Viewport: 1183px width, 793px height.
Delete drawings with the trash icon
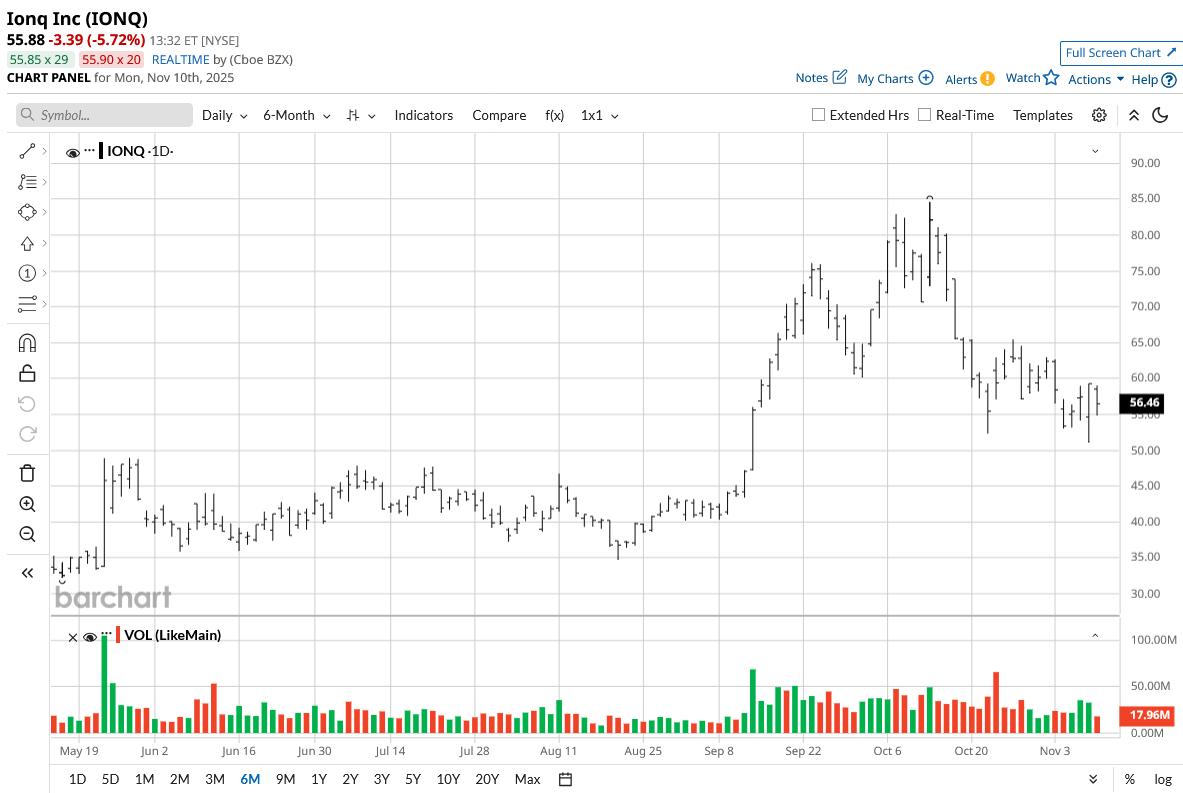click(27, 473)
